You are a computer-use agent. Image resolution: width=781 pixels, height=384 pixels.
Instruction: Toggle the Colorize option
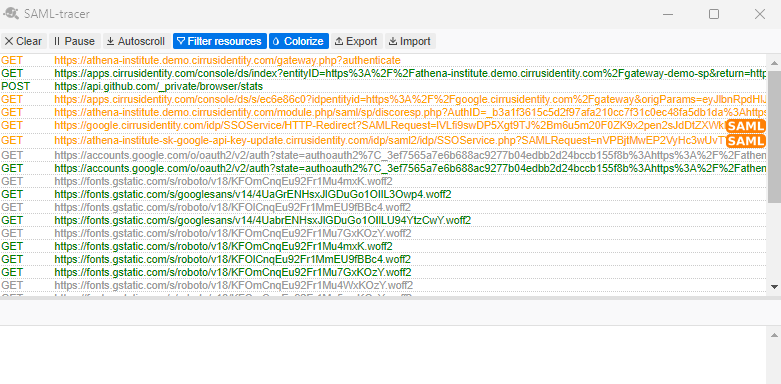pyautogui.click(x=299, y=41)
